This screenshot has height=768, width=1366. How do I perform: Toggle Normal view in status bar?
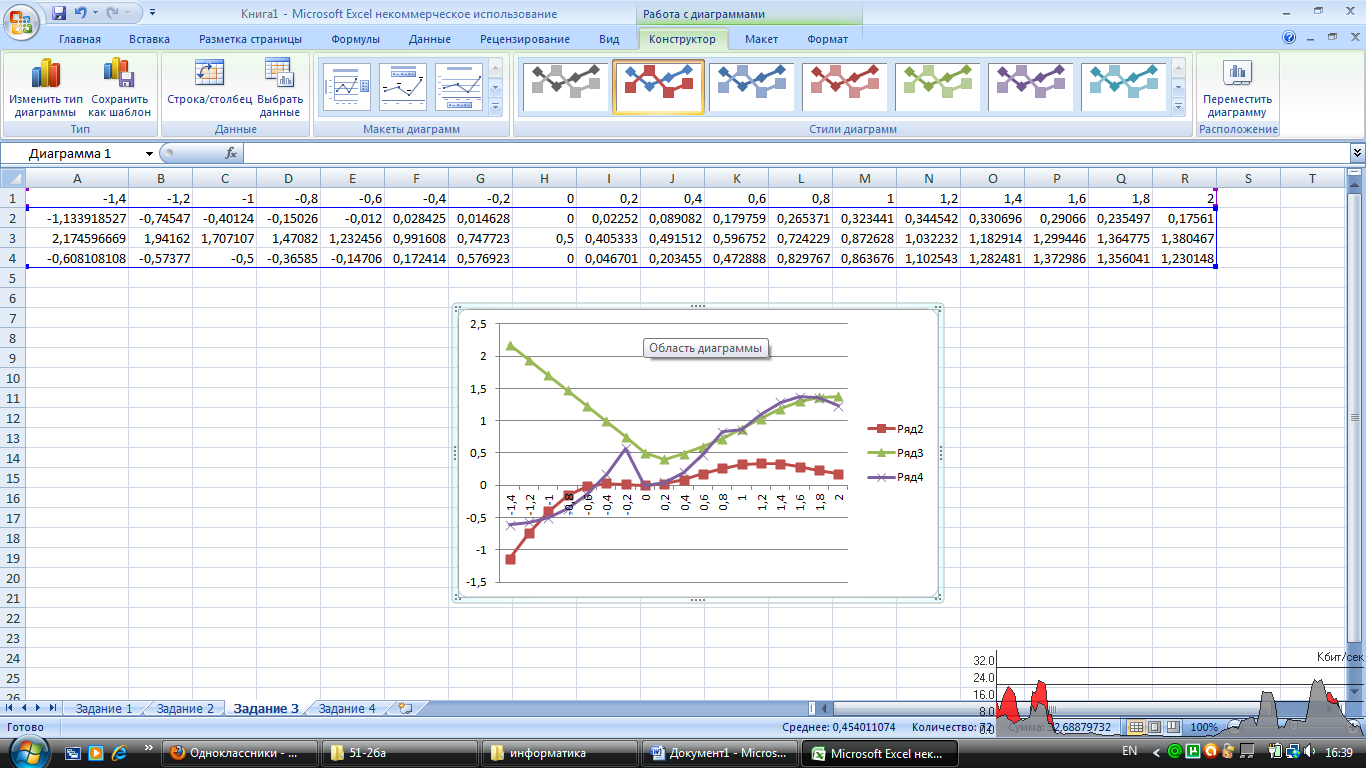coord(1135,727)
